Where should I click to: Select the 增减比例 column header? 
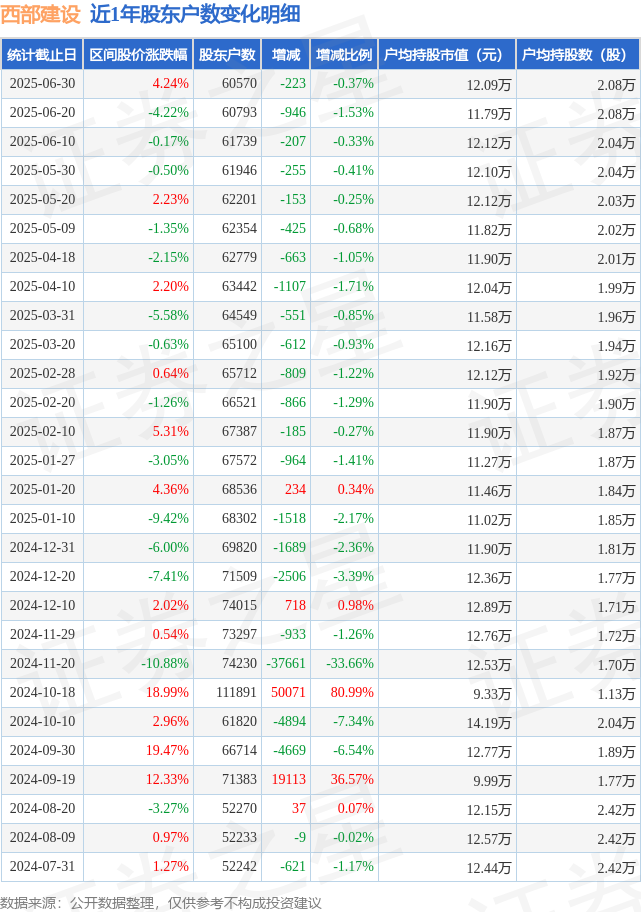click(x=344, y=55)
